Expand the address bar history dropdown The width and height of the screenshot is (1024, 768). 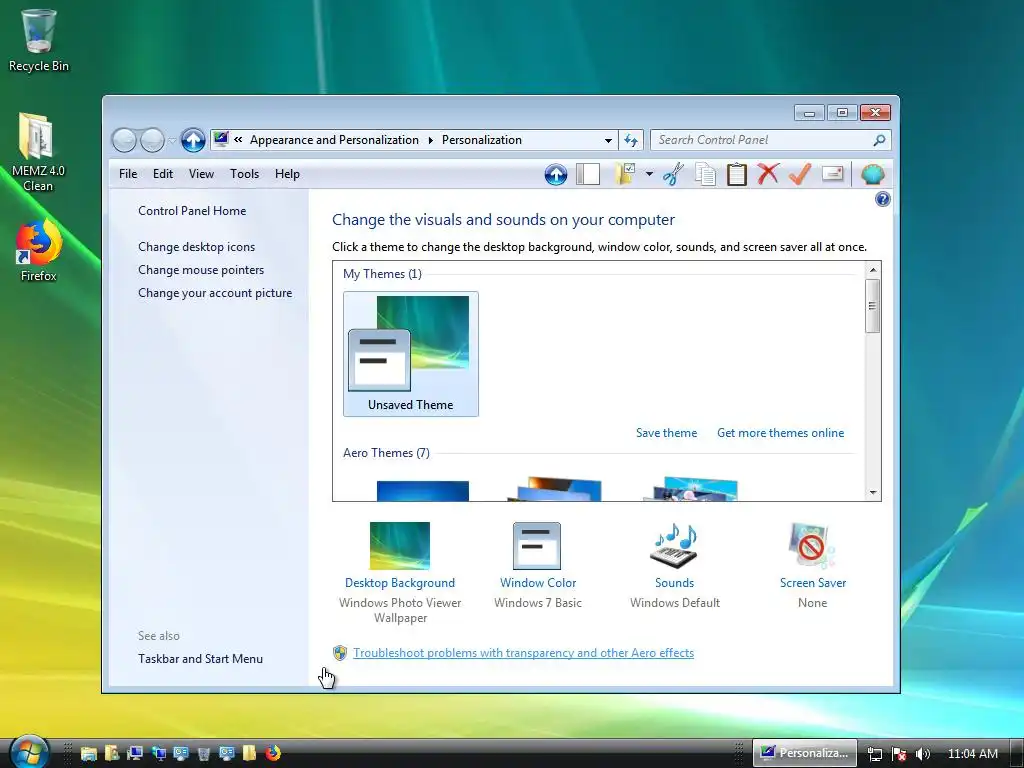click(x=608, y=140)
